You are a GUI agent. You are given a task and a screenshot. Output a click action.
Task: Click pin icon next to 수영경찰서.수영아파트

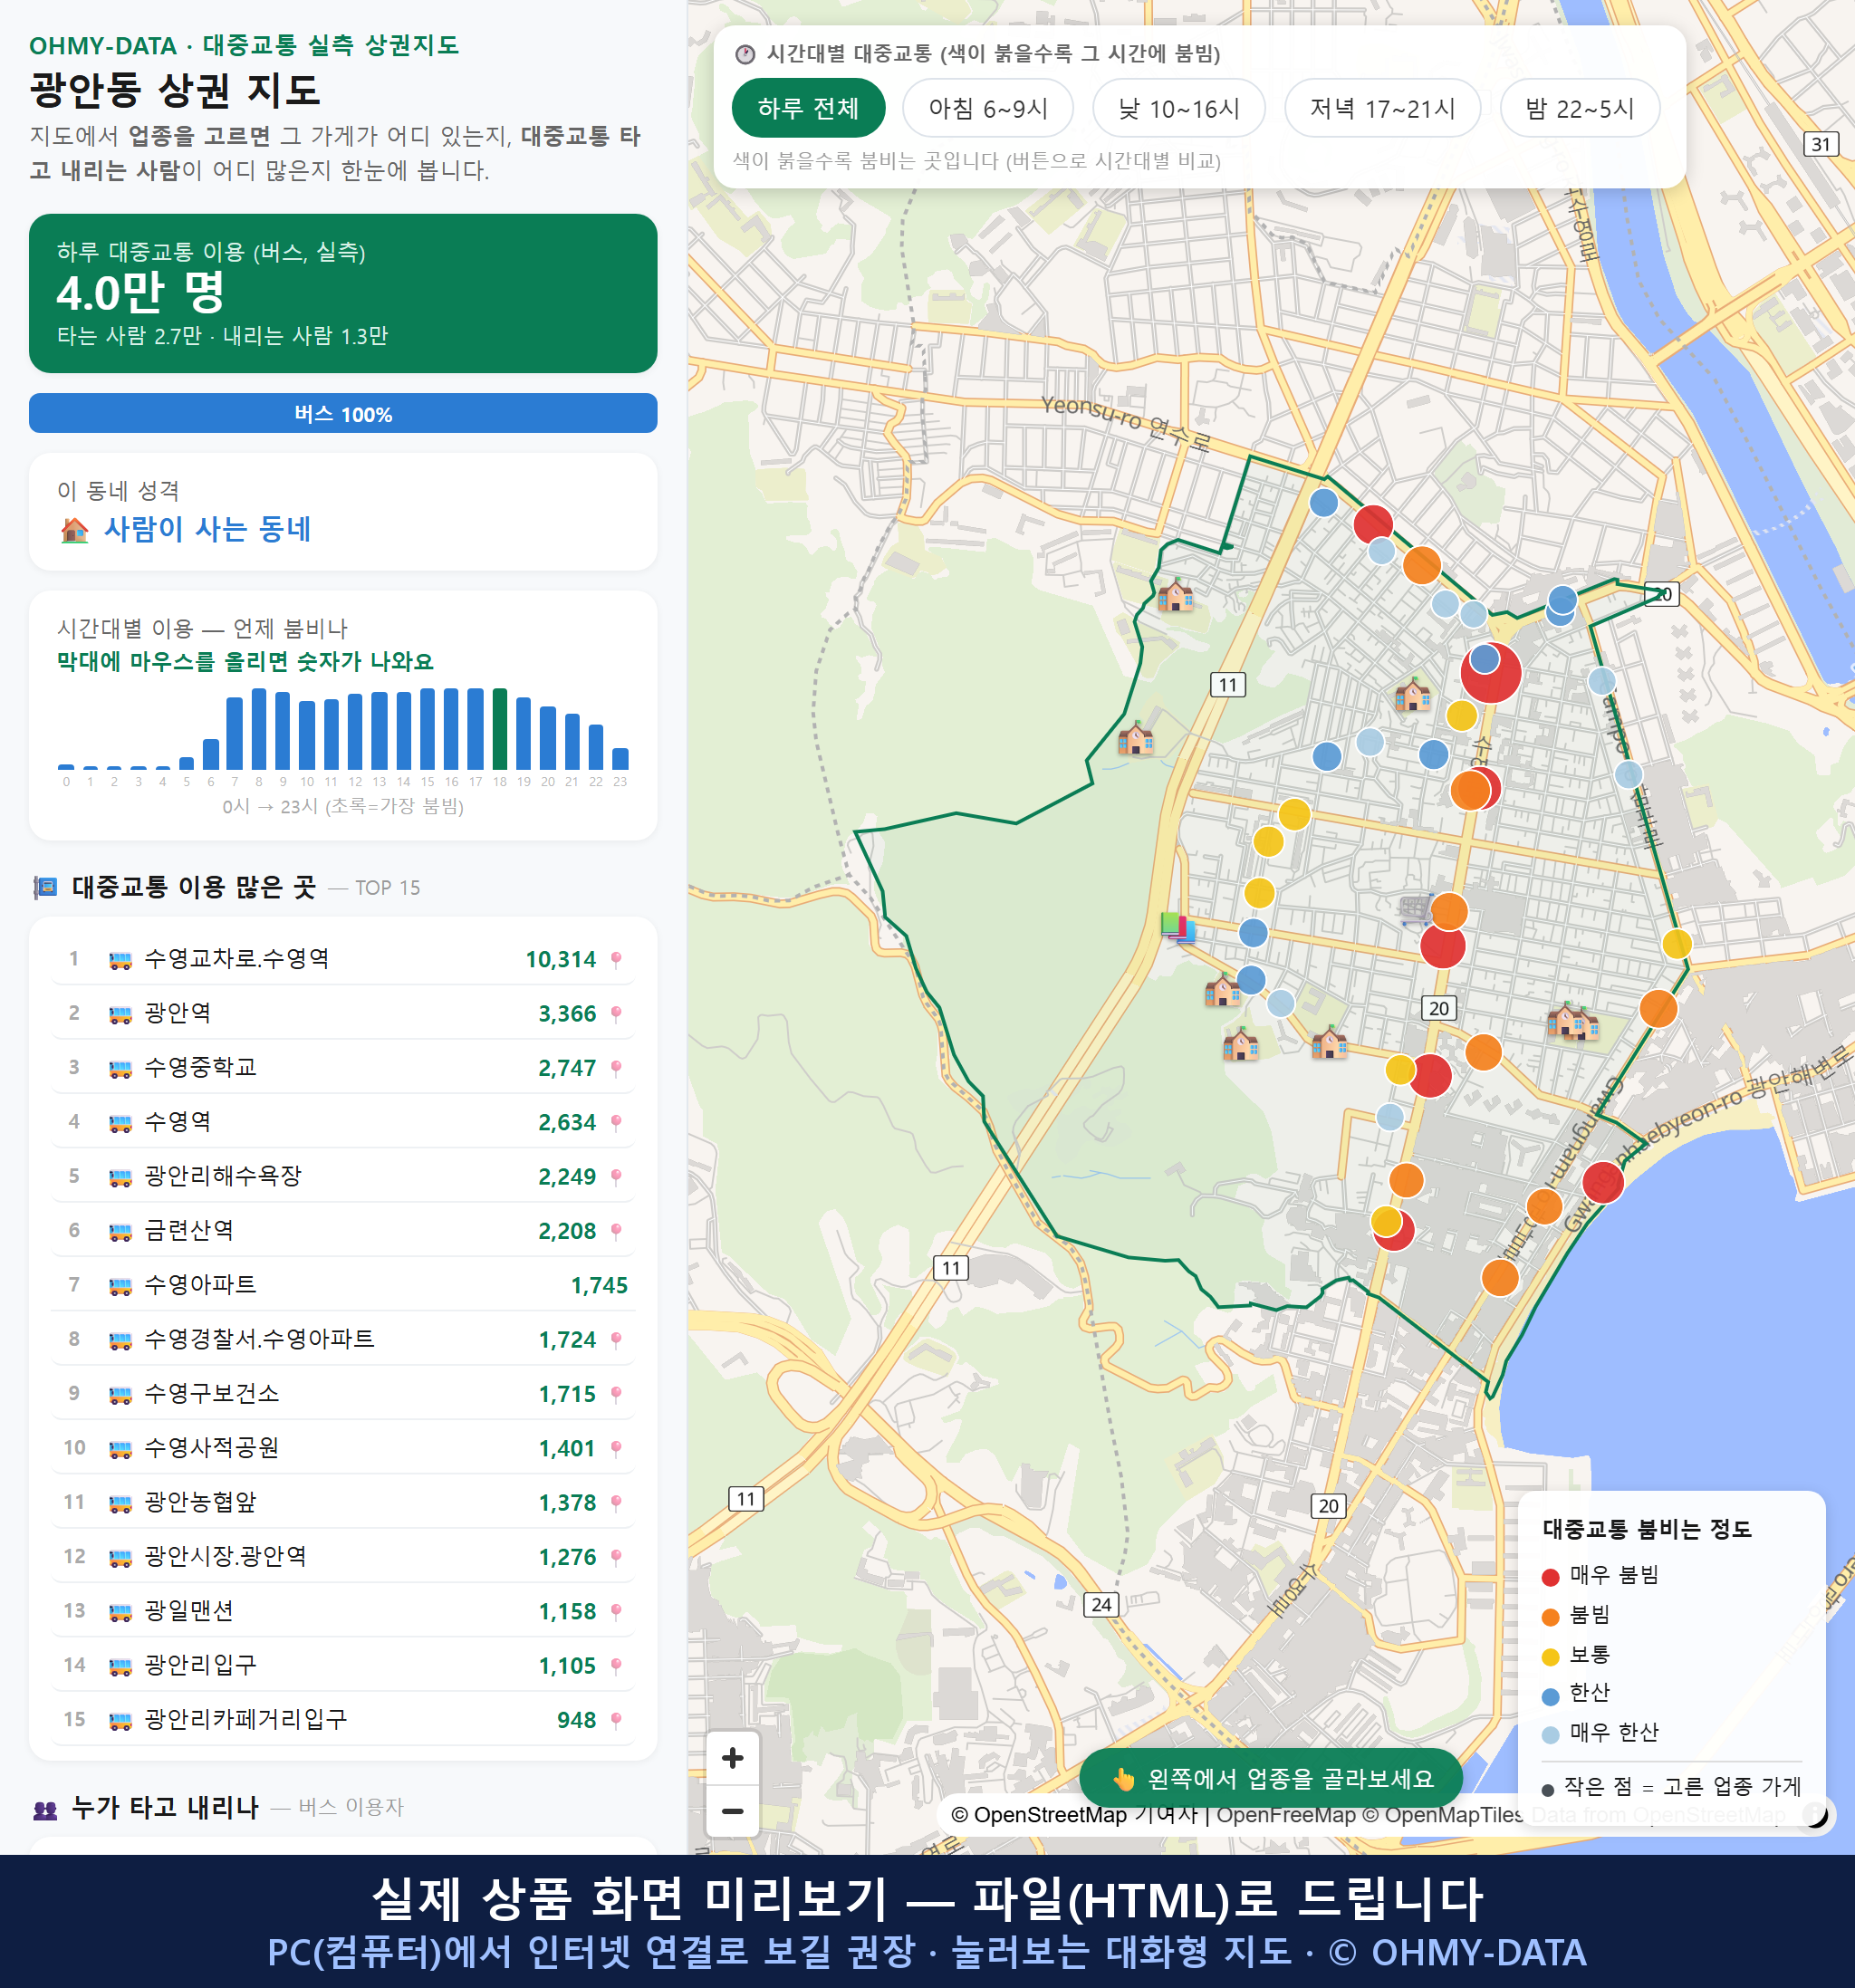click(x=616, y=1340)
